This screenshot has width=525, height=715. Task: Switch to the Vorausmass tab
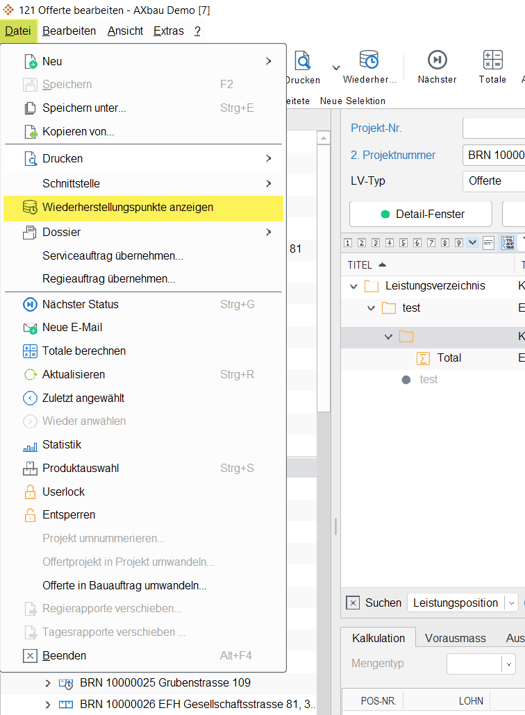[455, 638]
